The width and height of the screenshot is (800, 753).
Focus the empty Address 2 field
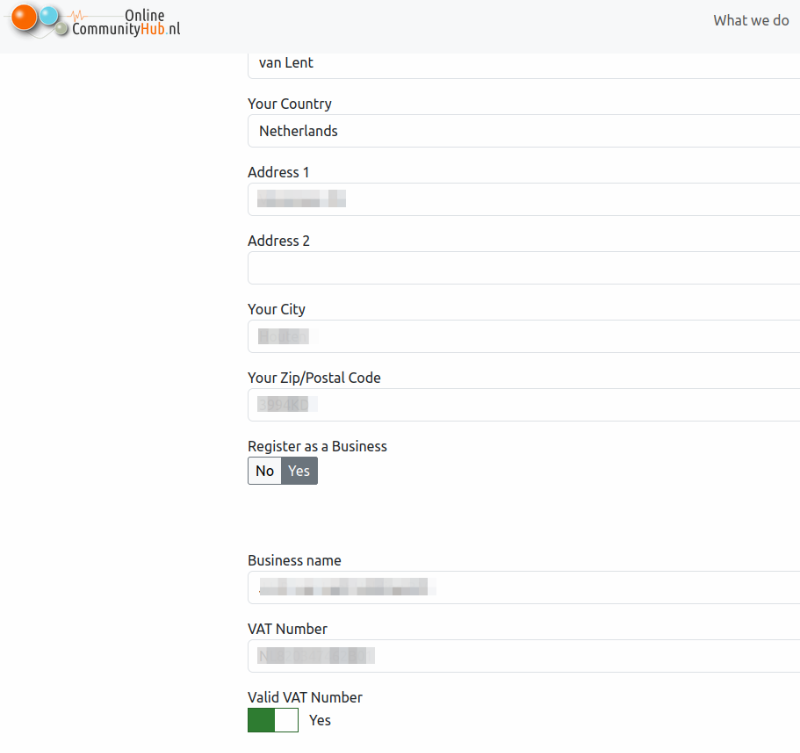pos(523,268)
